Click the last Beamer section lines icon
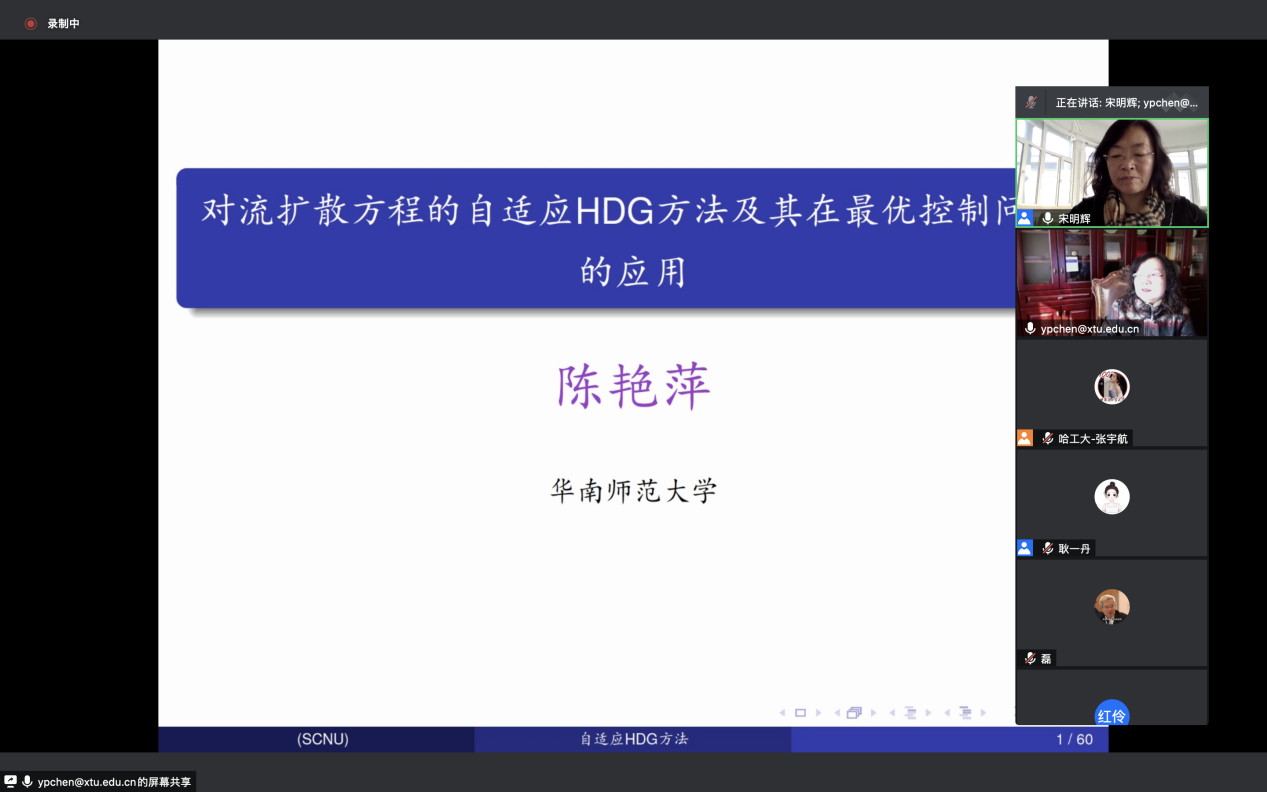 tap(965, 713)
